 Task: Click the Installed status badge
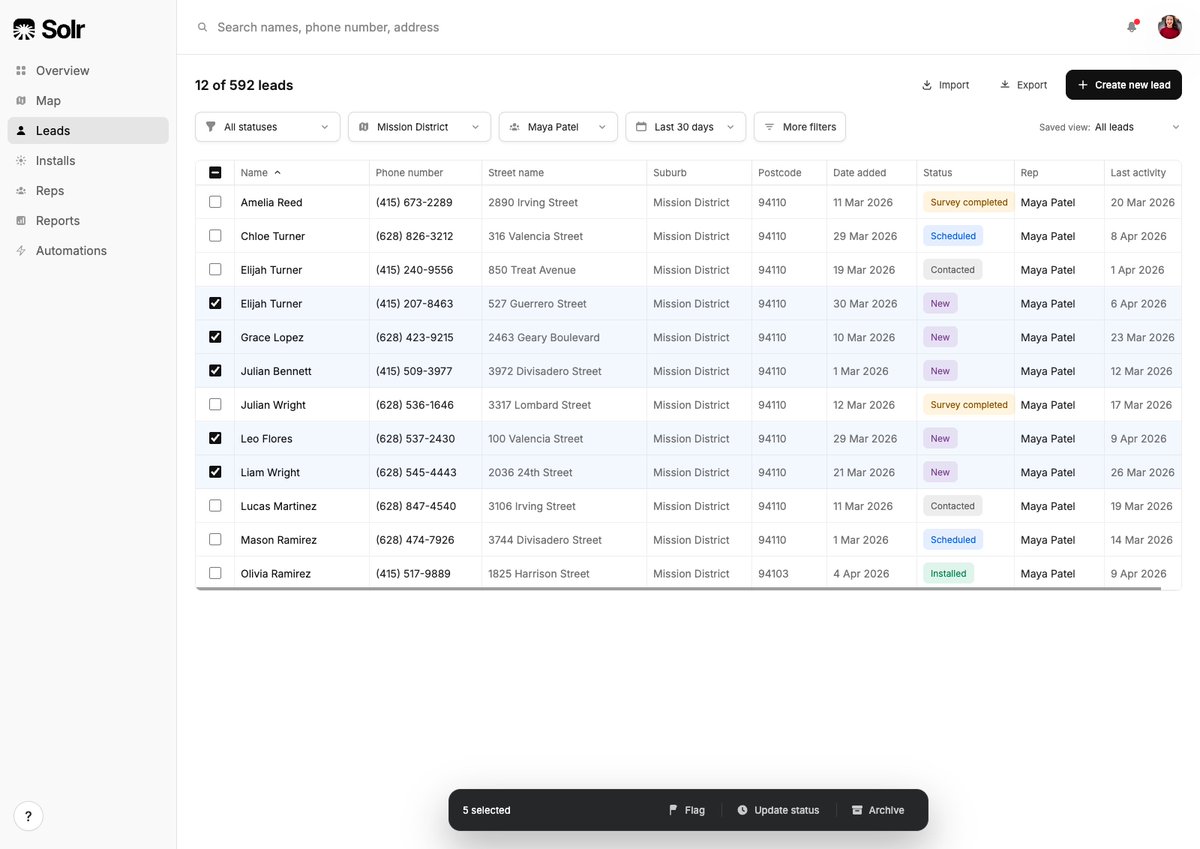point(948,573)
